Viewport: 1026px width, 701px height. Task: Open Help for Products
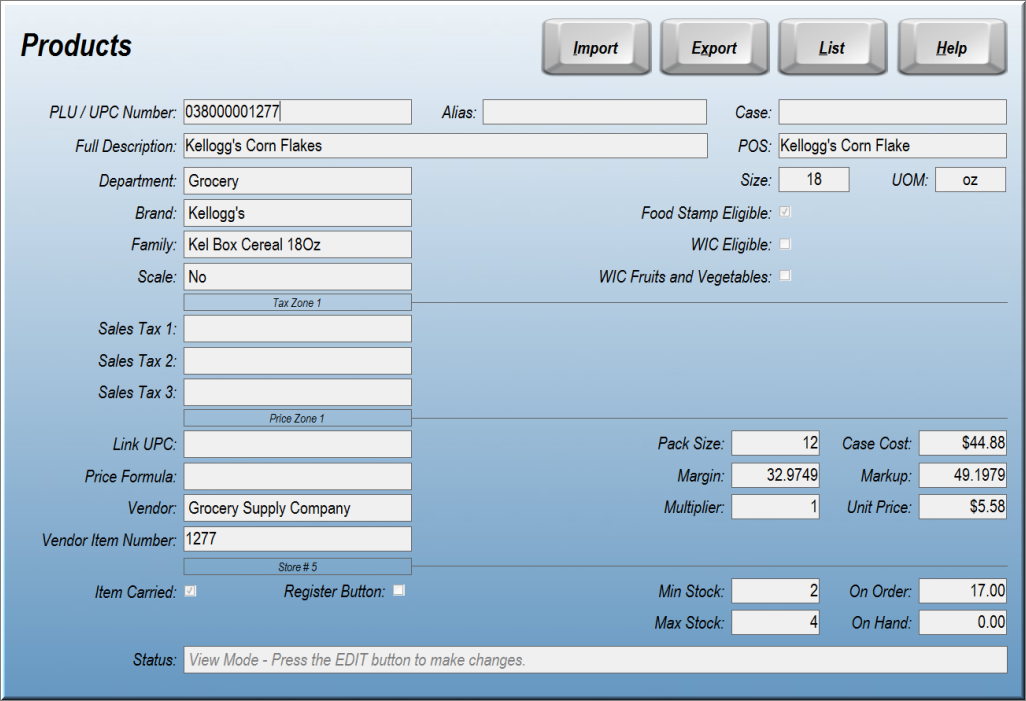(952, 47)
